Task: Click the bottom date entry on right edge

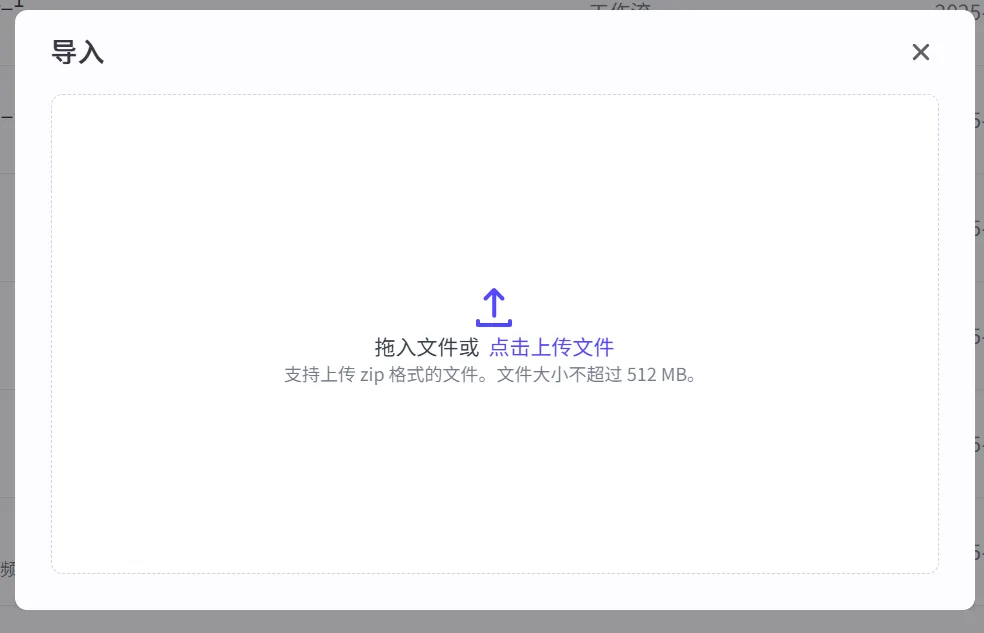Action: [x=977, y=556]
